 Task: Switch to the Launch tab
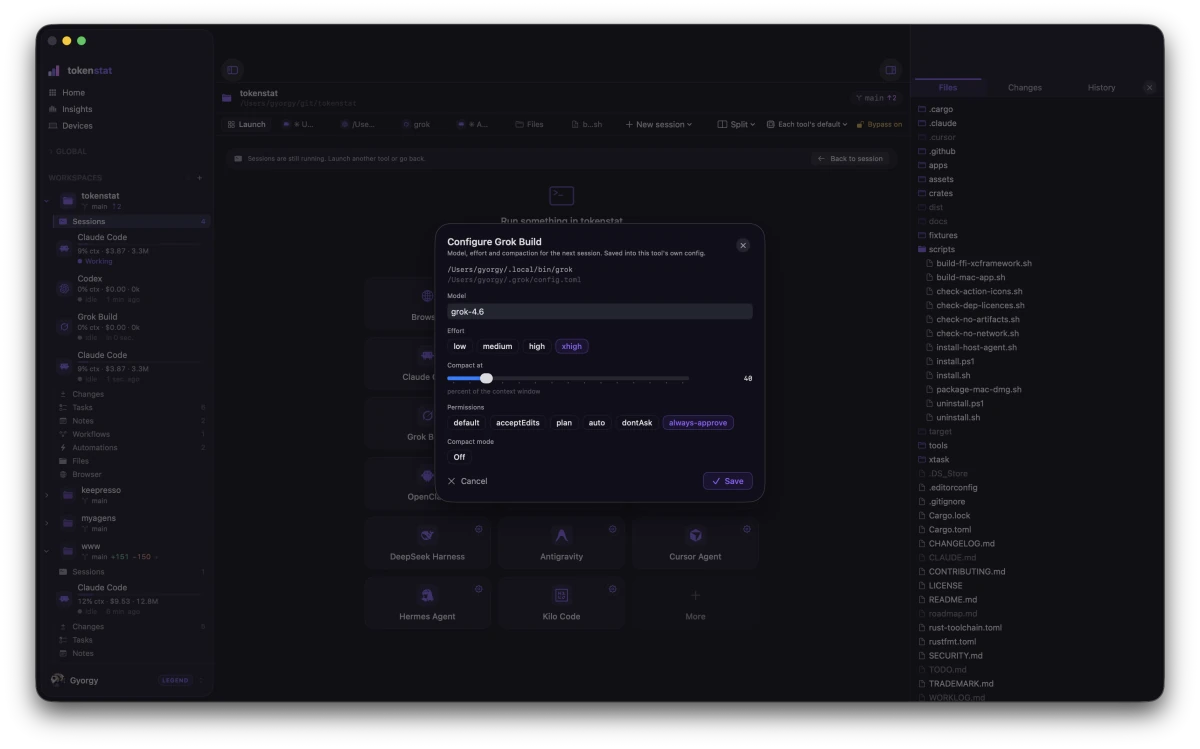(x=247, y=124)
